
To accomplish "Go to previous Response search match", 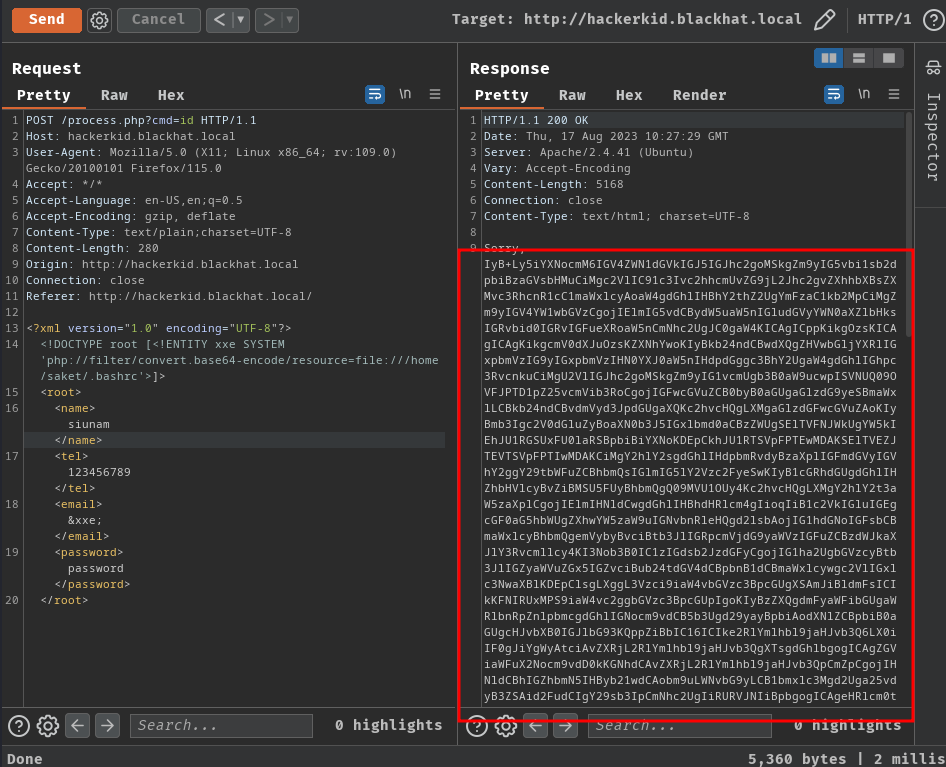I will click(536, 726).
